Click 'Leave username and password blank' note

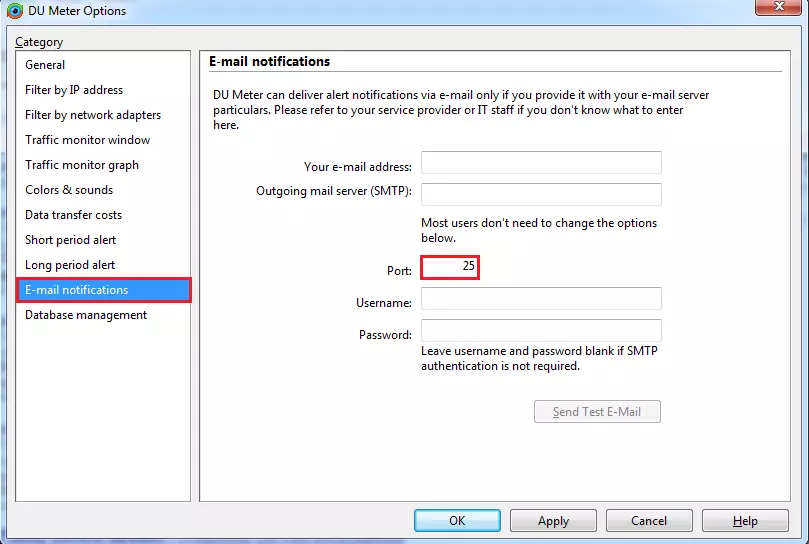pyautogui.click(x=539, y=358)
